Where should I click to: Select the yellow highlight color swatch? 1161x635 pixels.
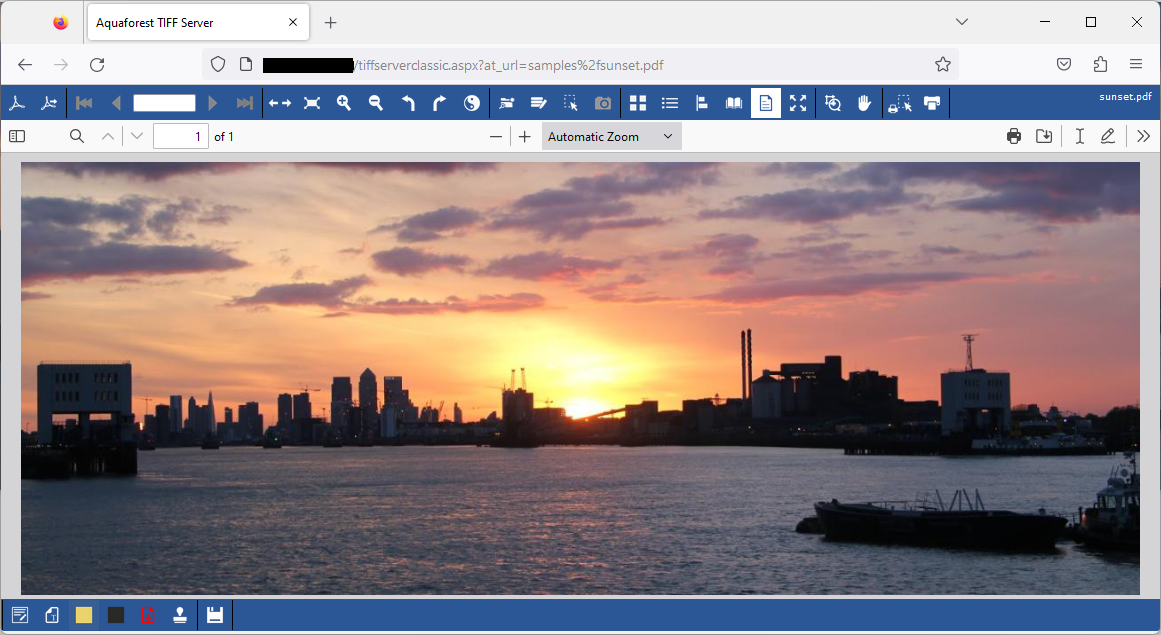coord(83,615)
